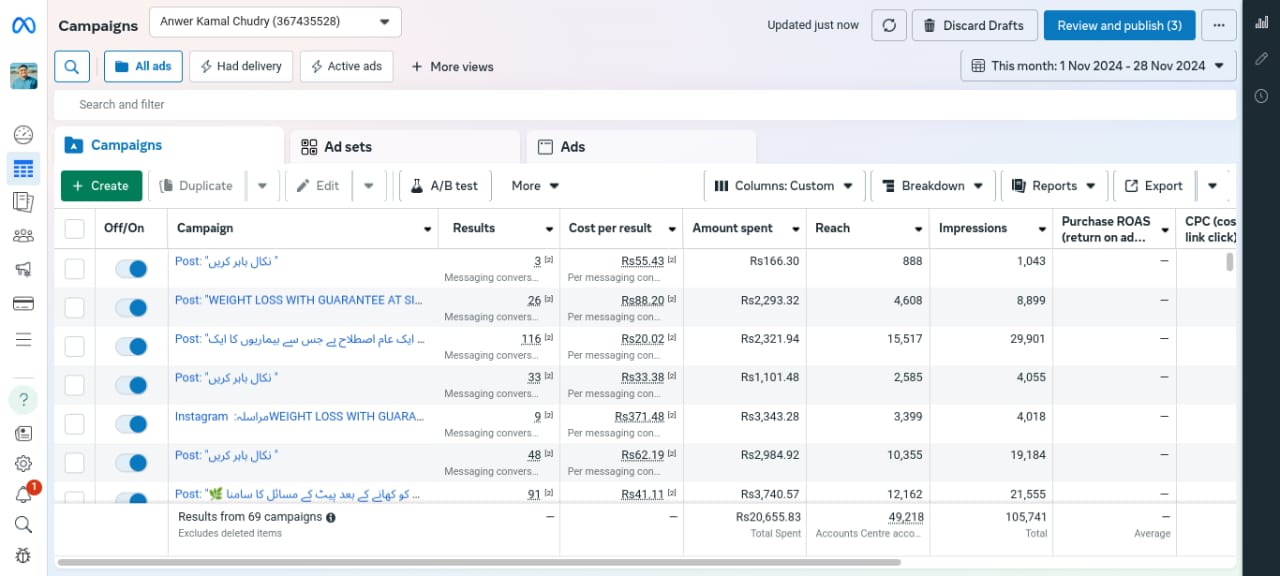Click the refresh icon beside Updated just now
Image resolution: width=1280 pixels, height=576 pixels.
point(889,25)
